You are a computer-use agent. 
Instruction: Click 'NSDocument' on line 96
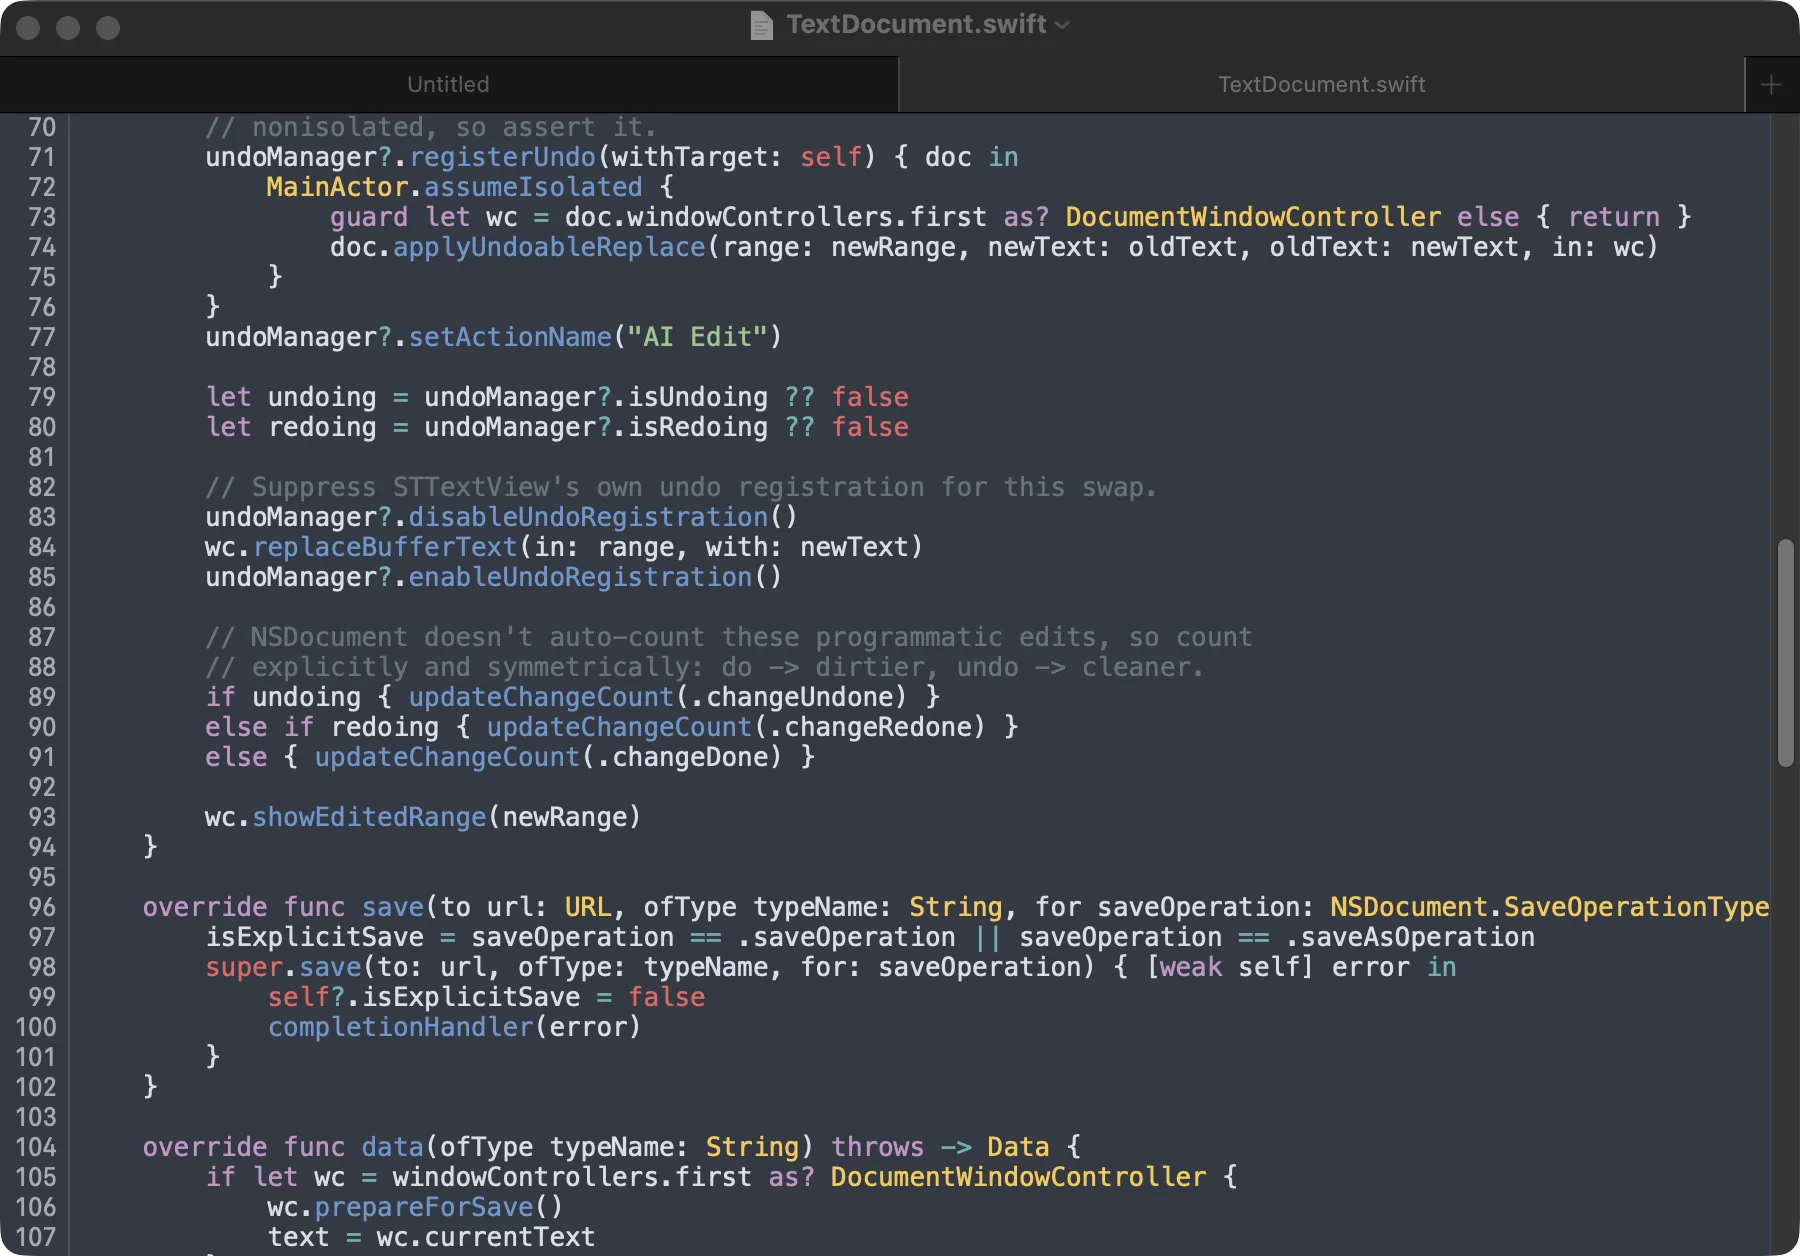coord(1408,907)
